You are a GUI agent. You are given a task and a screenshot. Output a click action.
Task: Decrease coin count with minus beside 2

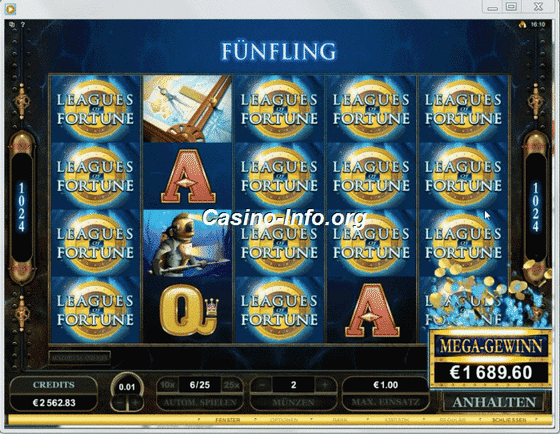(262, 385)
